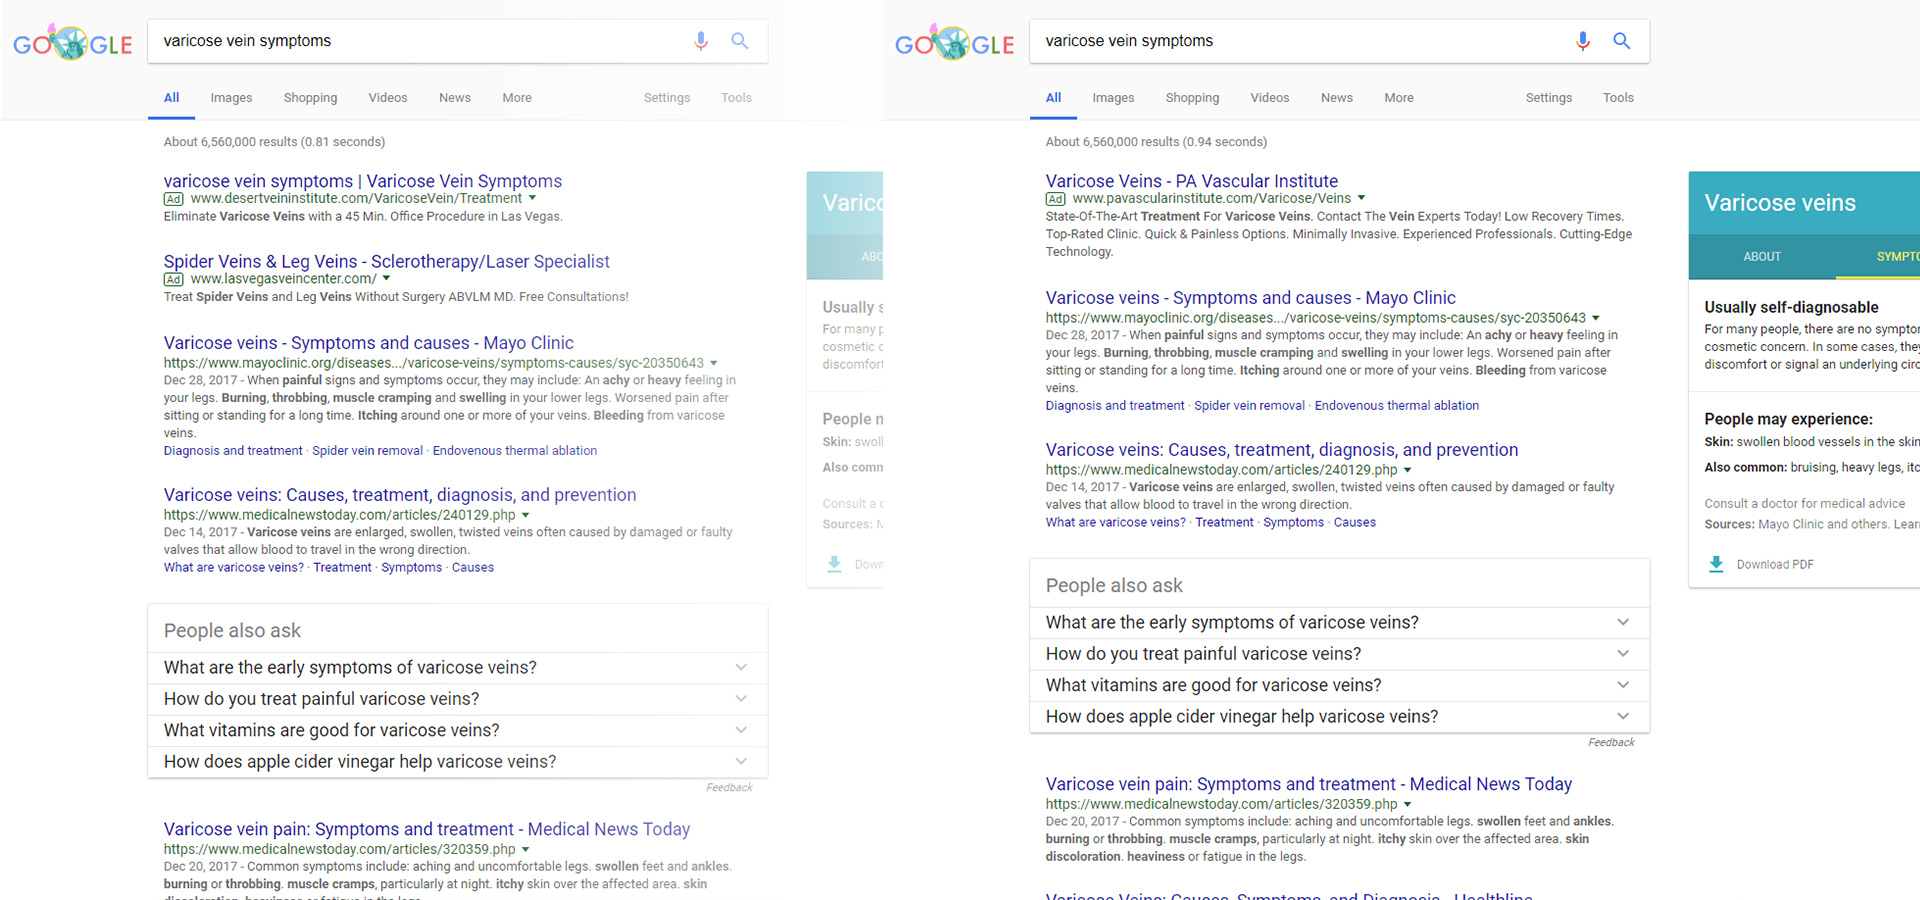The width and height of the screenshot is (1920, 900).
Task: Click the microphone icon in left search bar
Action: pos(701,41)
